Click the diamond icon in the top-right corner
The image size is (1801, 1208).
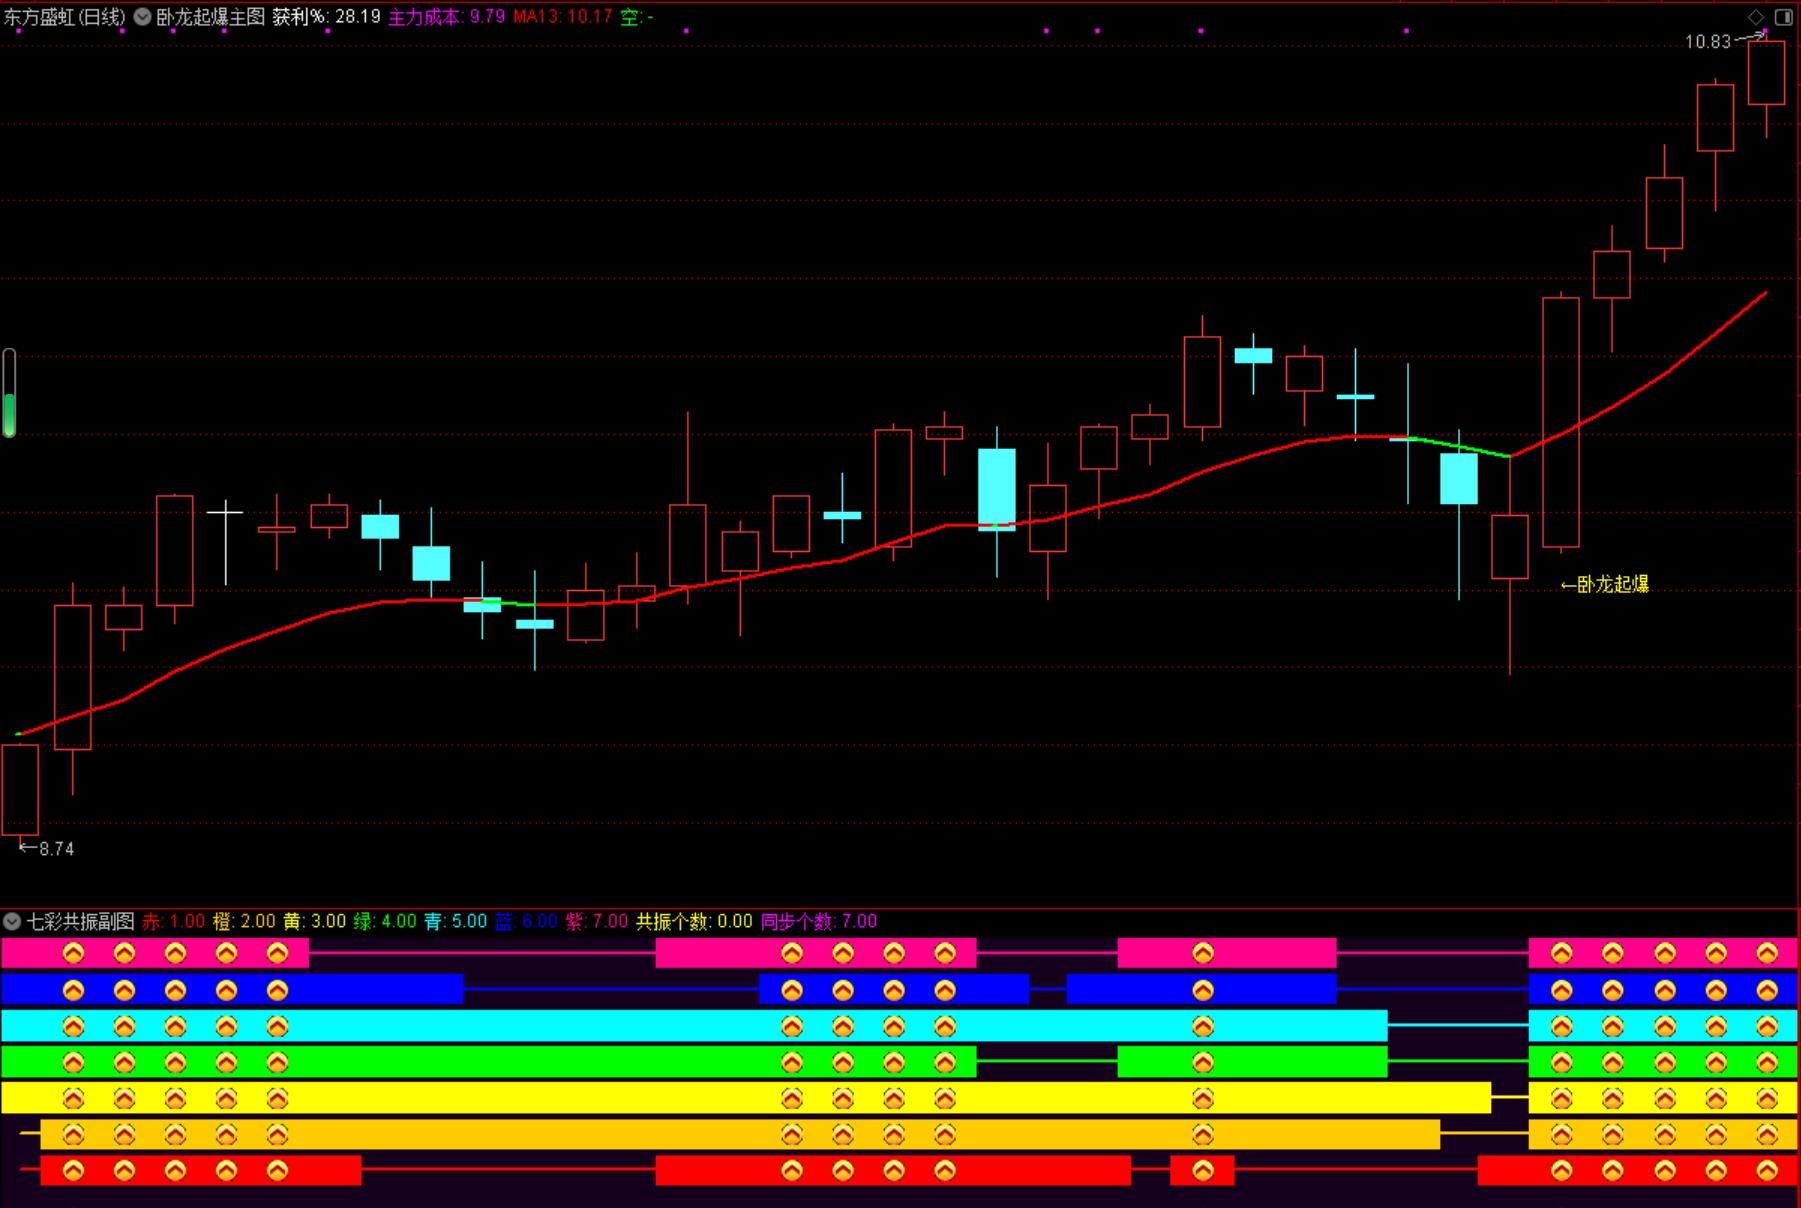(x=1756, y=17)
